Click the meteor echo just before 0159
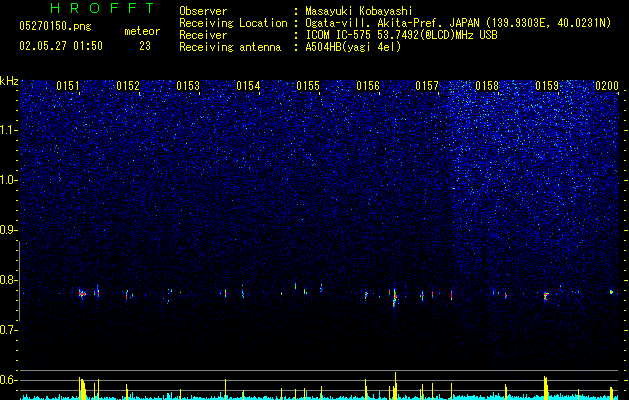Viewport: 629px width, 400px height. tap(546, 296)
